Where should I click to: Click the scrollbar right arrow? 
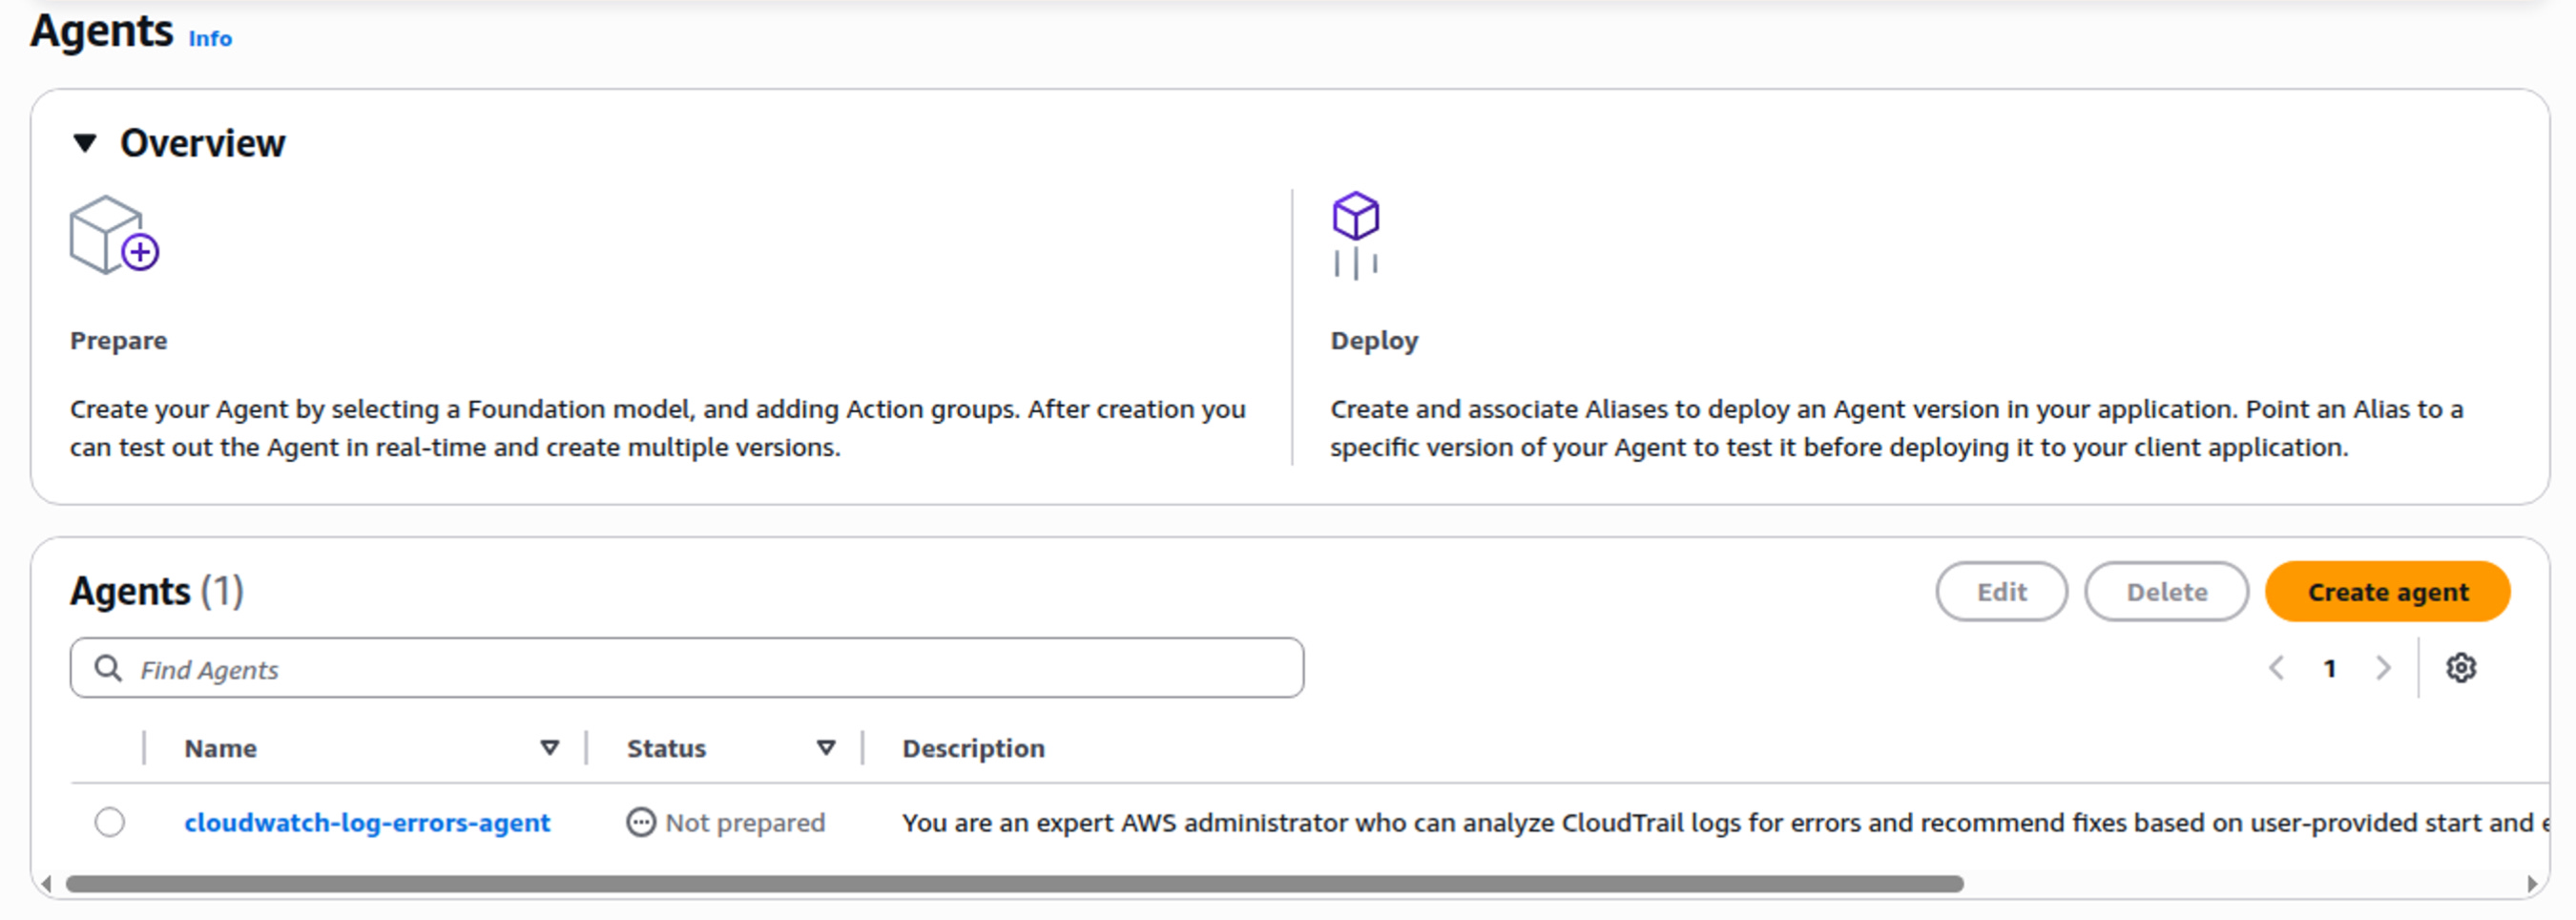point(2531,884)
